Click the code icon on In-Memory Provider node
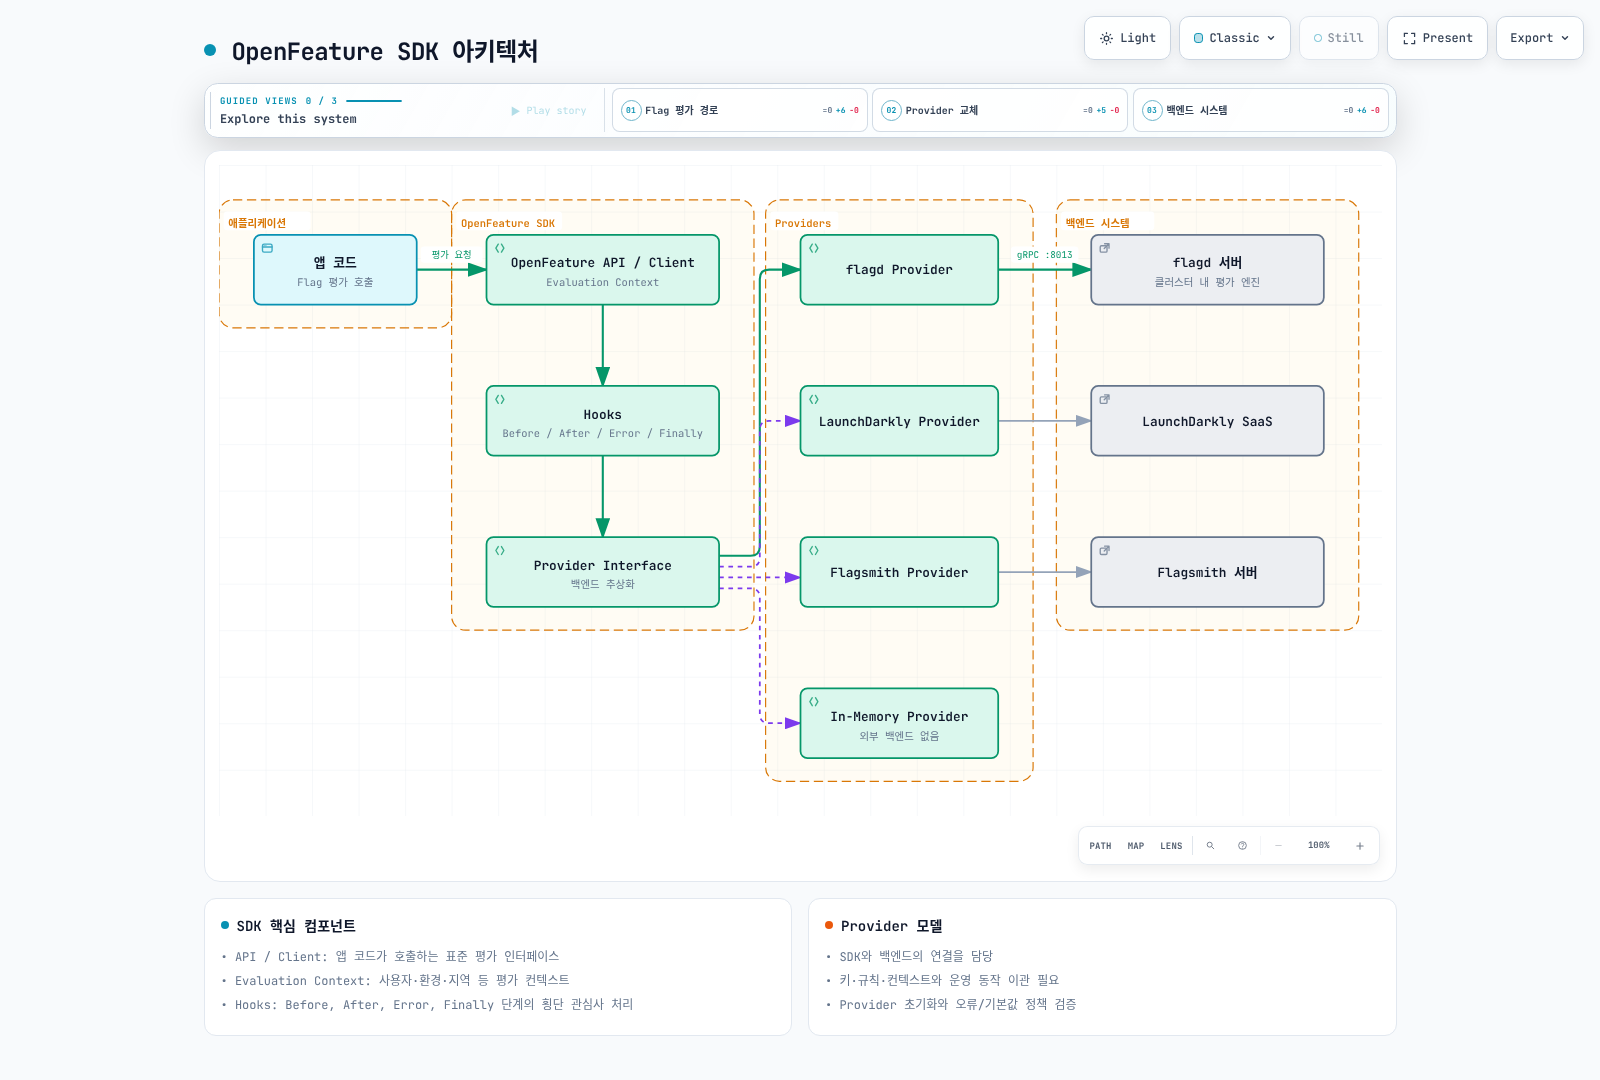The width and height of the screenshot is (1600, 1080). tap(814, 701)
